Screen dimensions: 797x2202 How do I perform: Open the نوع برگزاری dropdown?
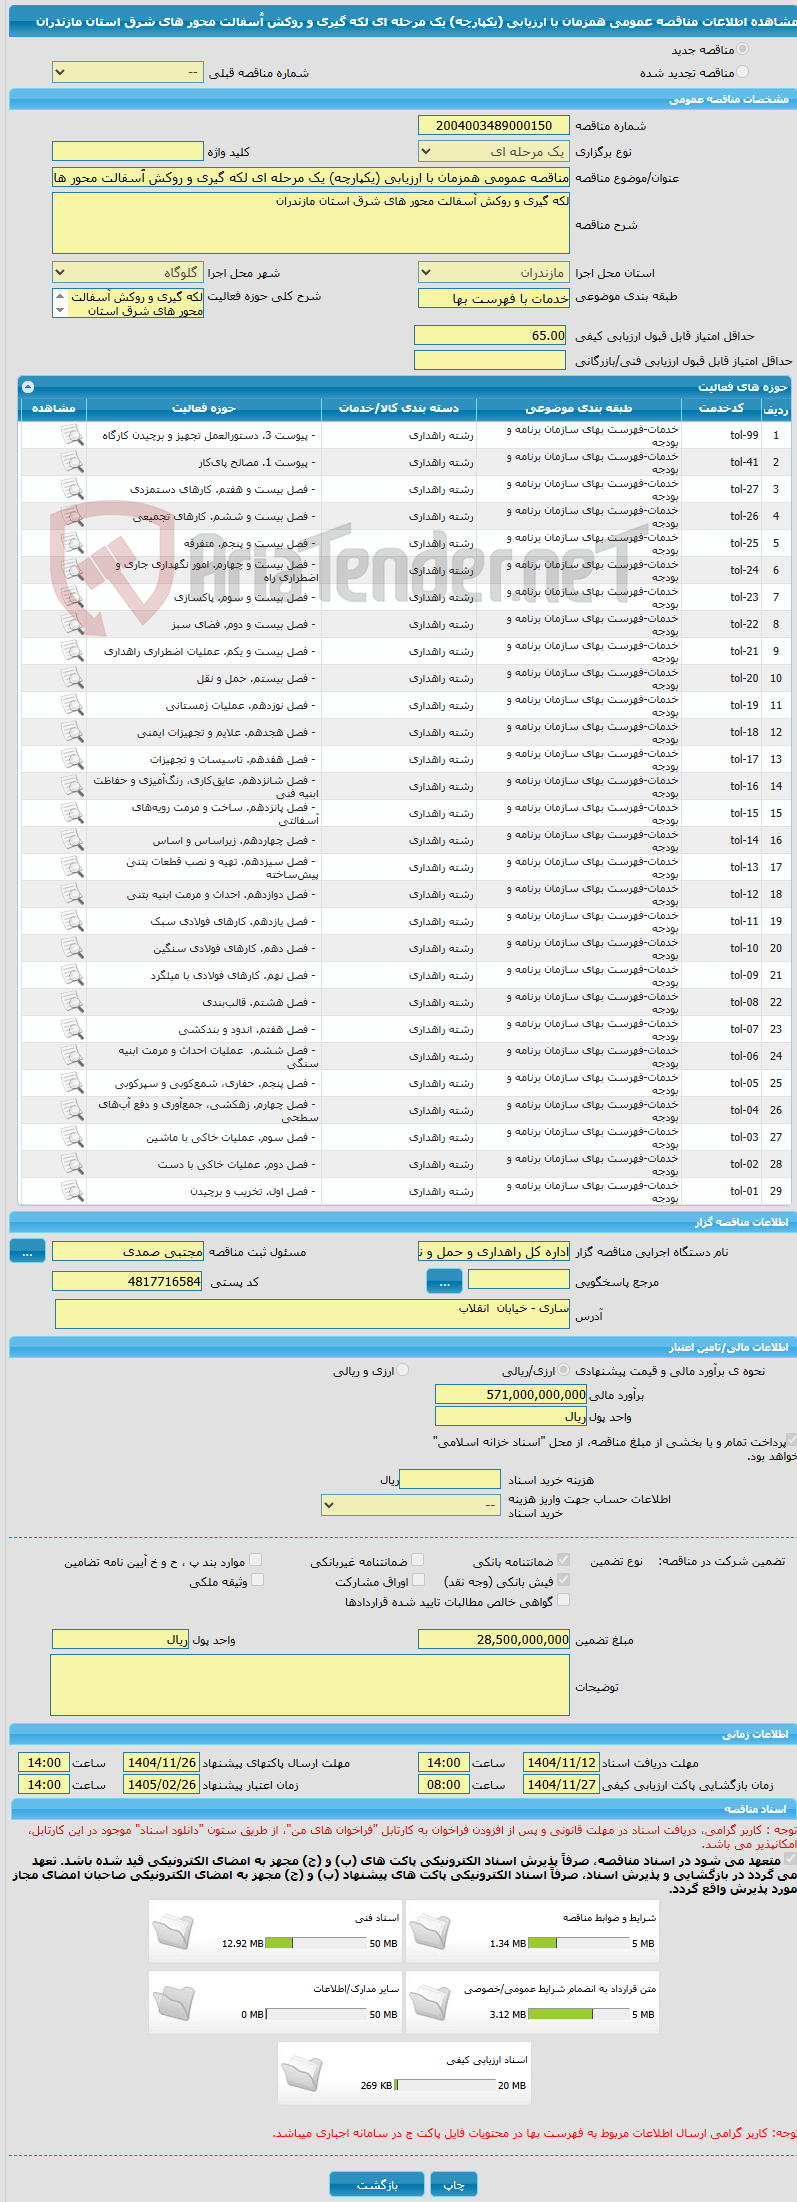click(494, 152)
